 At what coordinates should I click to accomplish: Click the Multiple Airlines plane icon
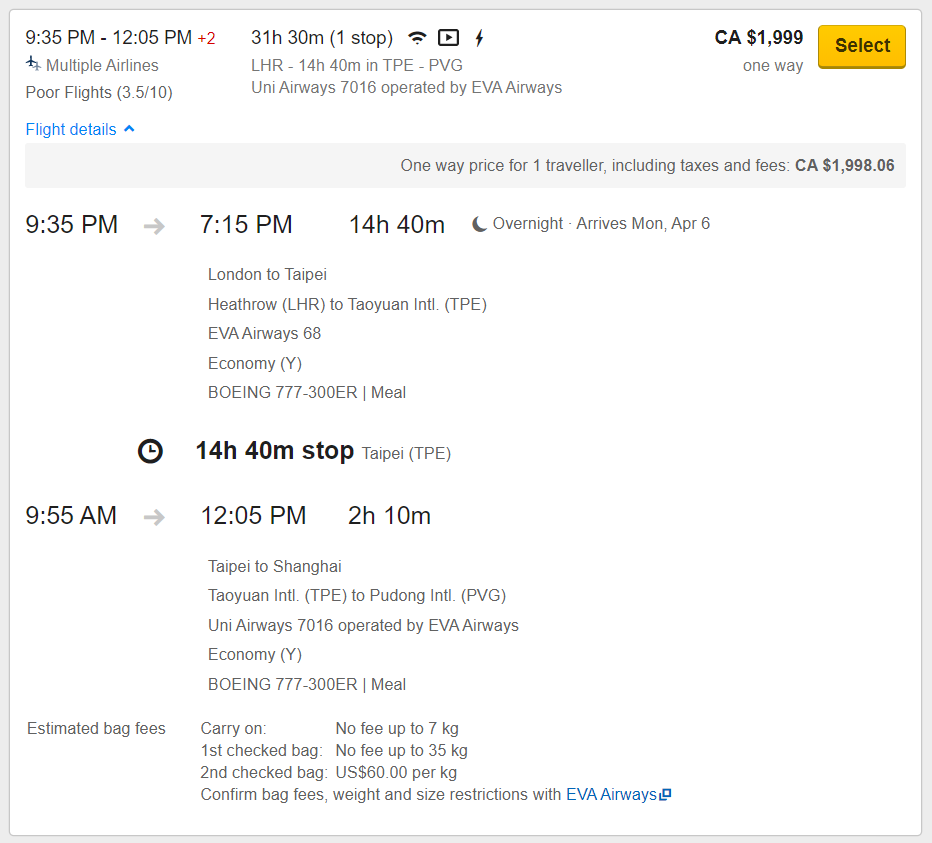33,63
